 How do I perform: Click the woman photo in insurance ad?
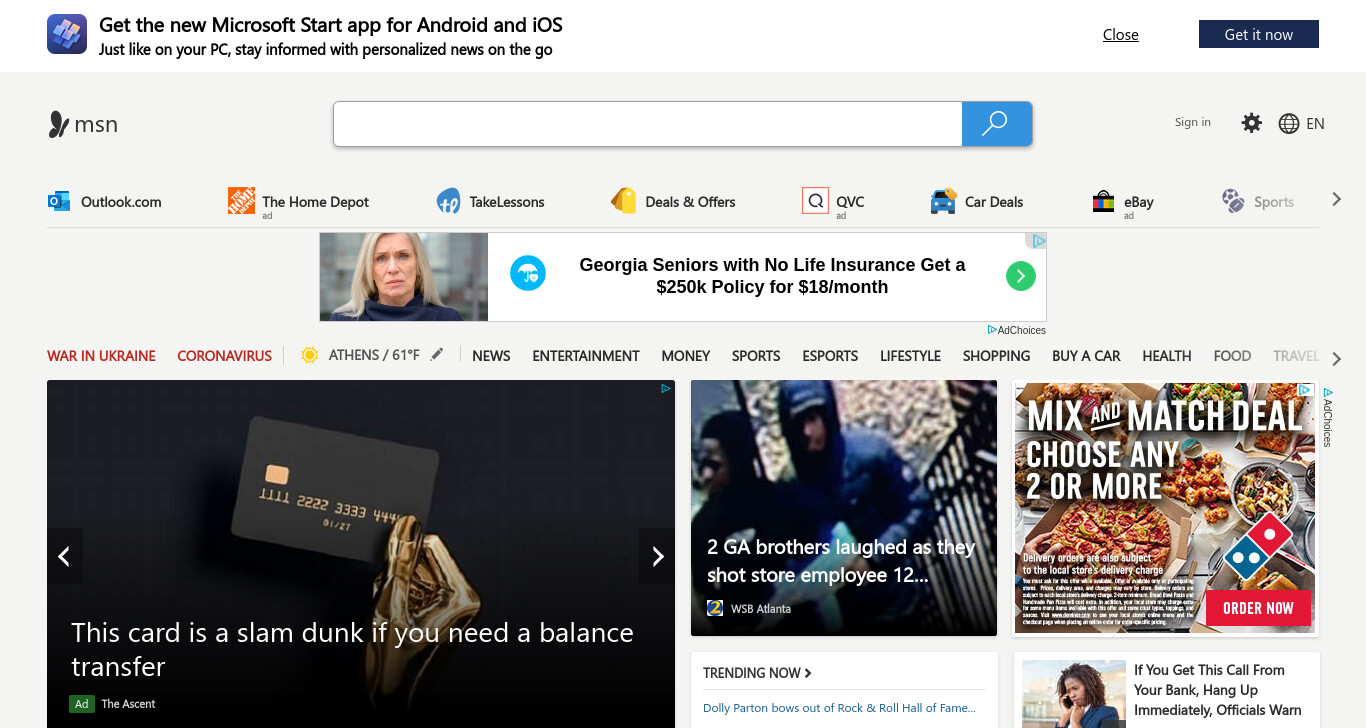click(404, 277)
